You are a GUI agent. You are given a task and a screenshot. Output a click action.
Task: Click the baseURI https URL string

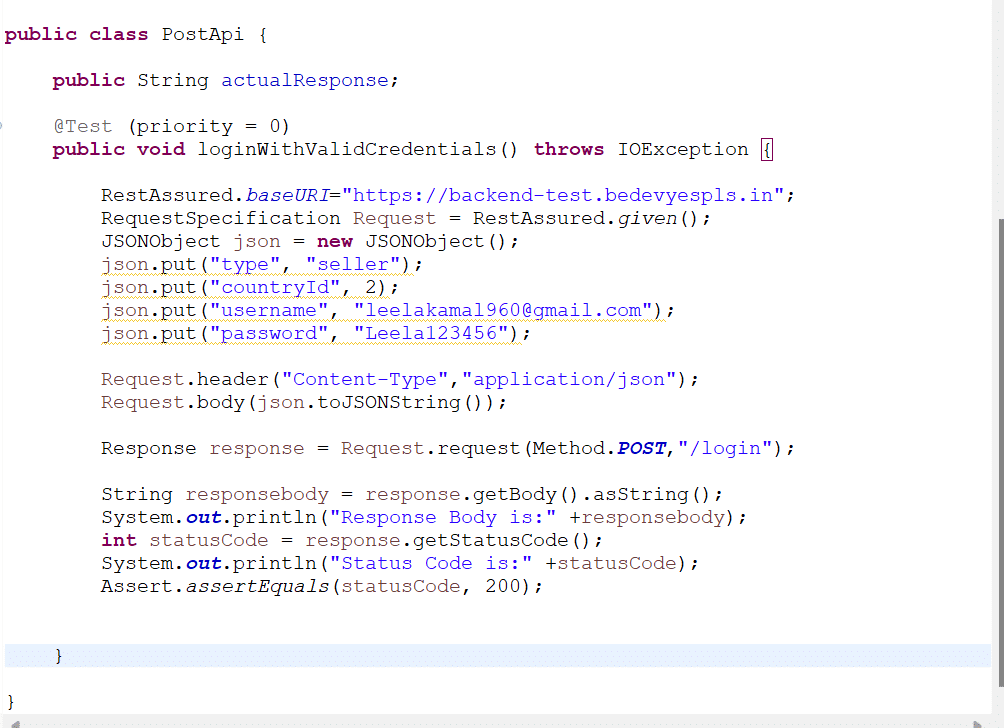563,195
